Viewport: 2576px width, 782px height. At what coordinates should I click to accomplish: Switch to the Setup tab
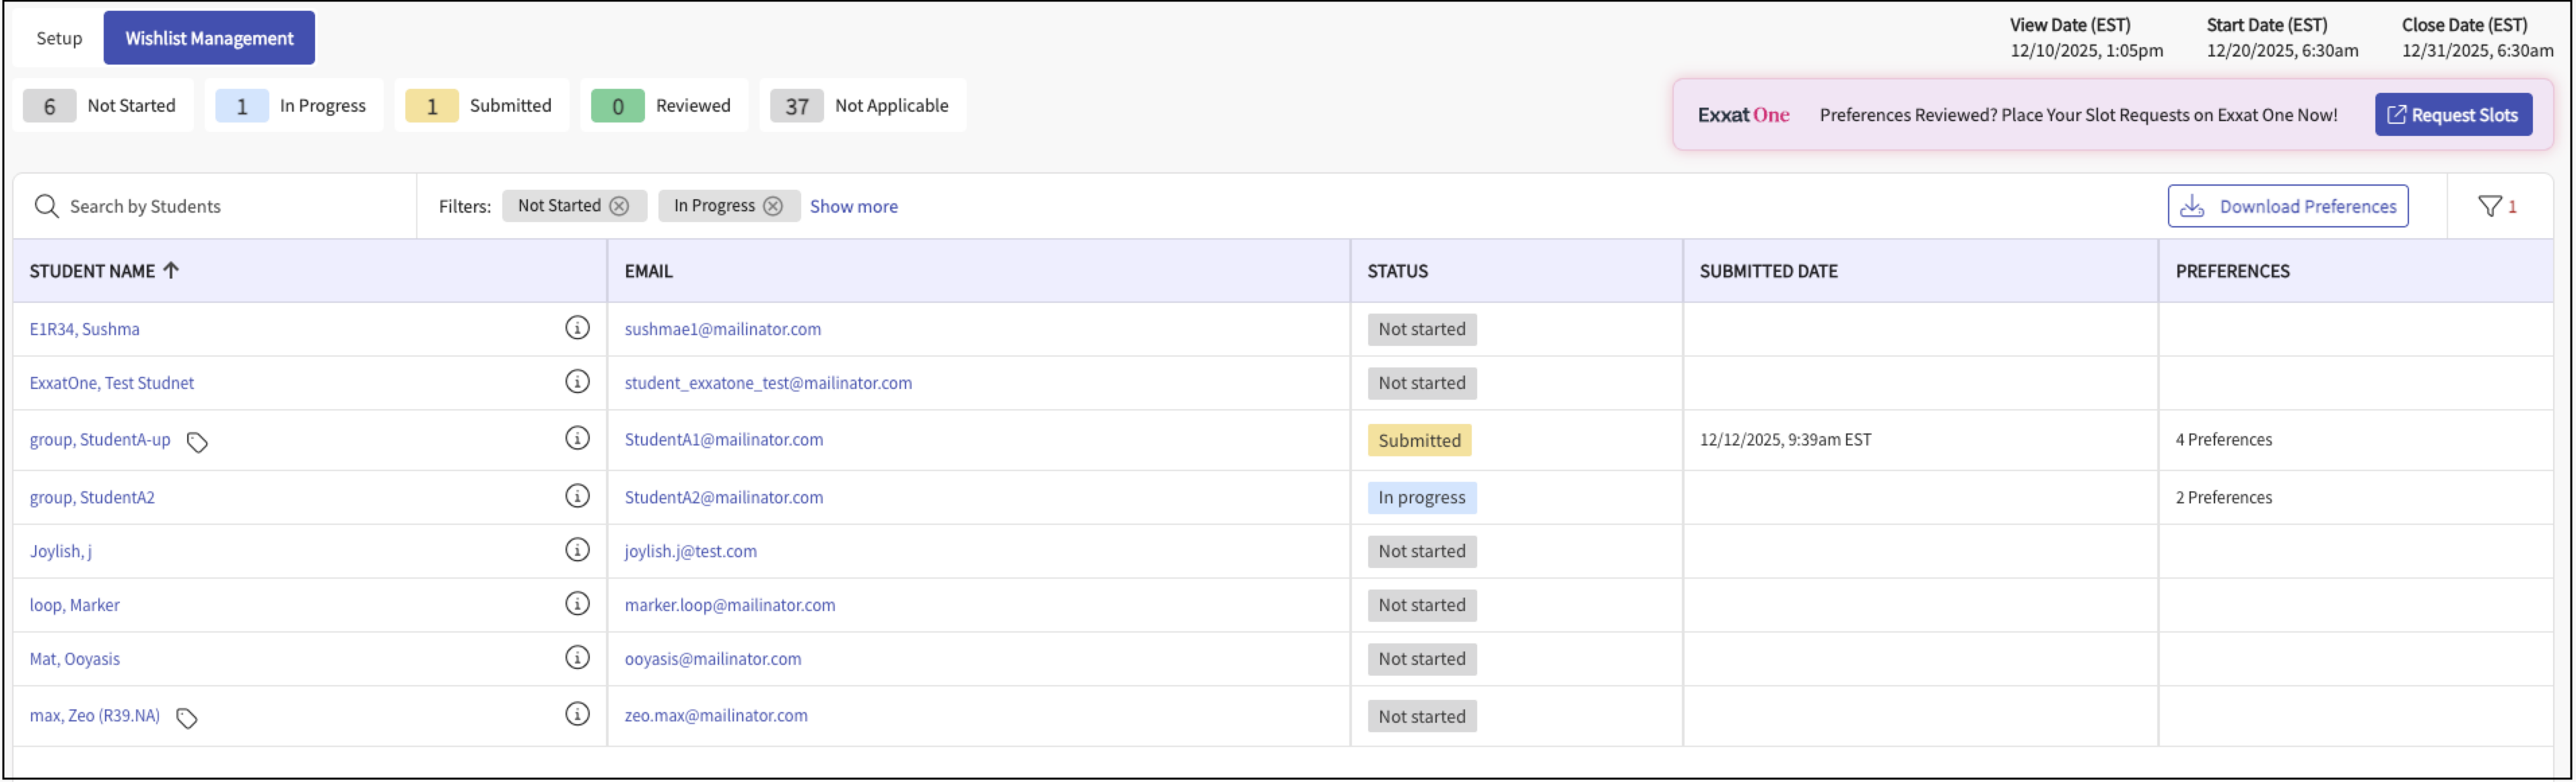59,38
